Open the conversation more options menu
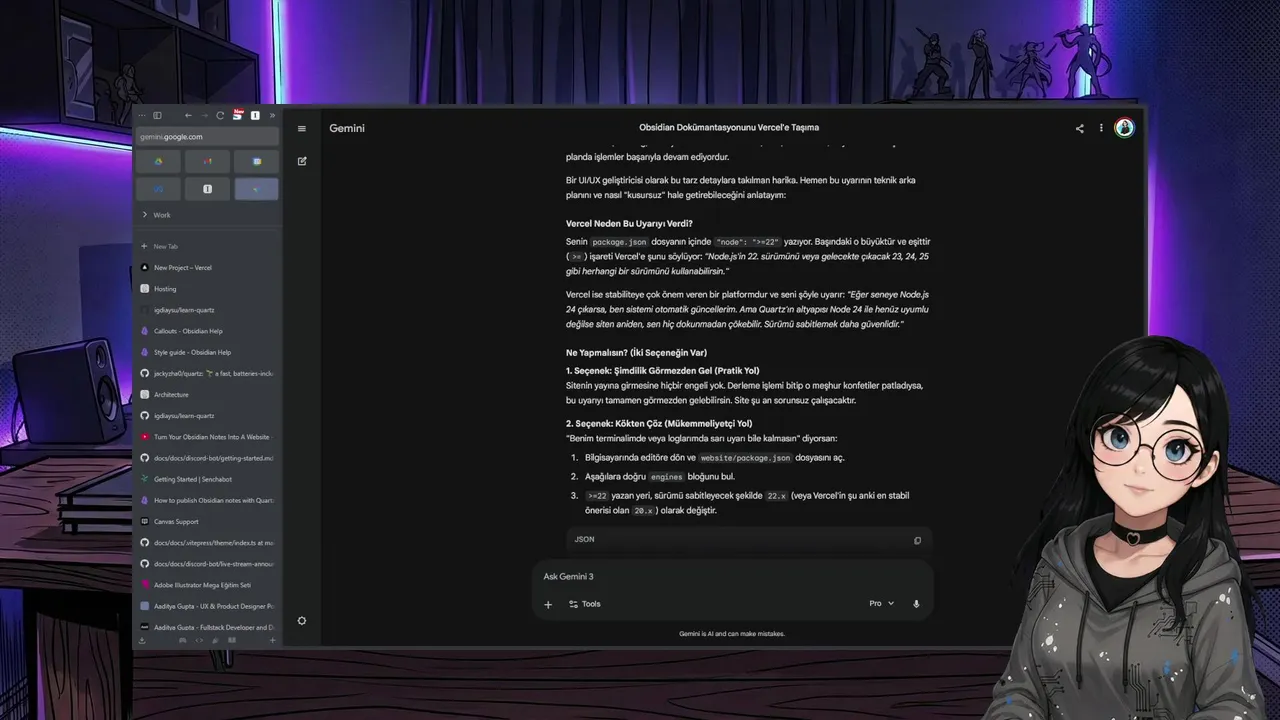The width and height of the screenshot is (1280, 720). click(x=1101, y=128)
